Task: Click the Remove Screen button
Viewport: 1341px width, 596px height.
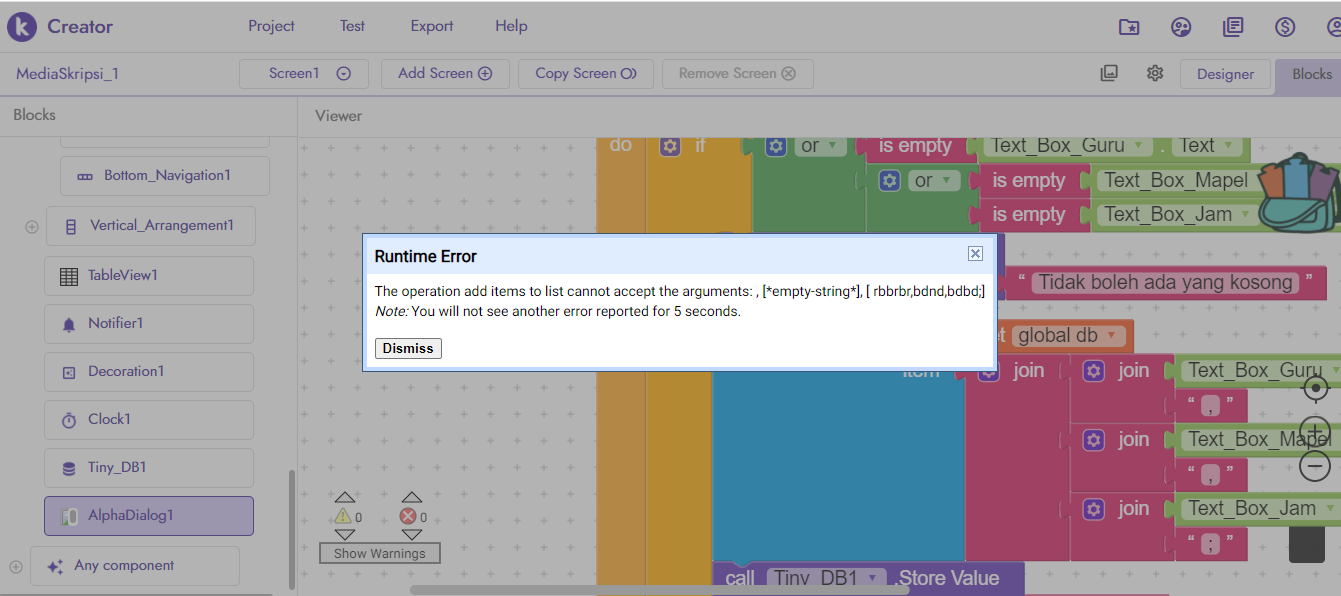Action: click(737, 73)
